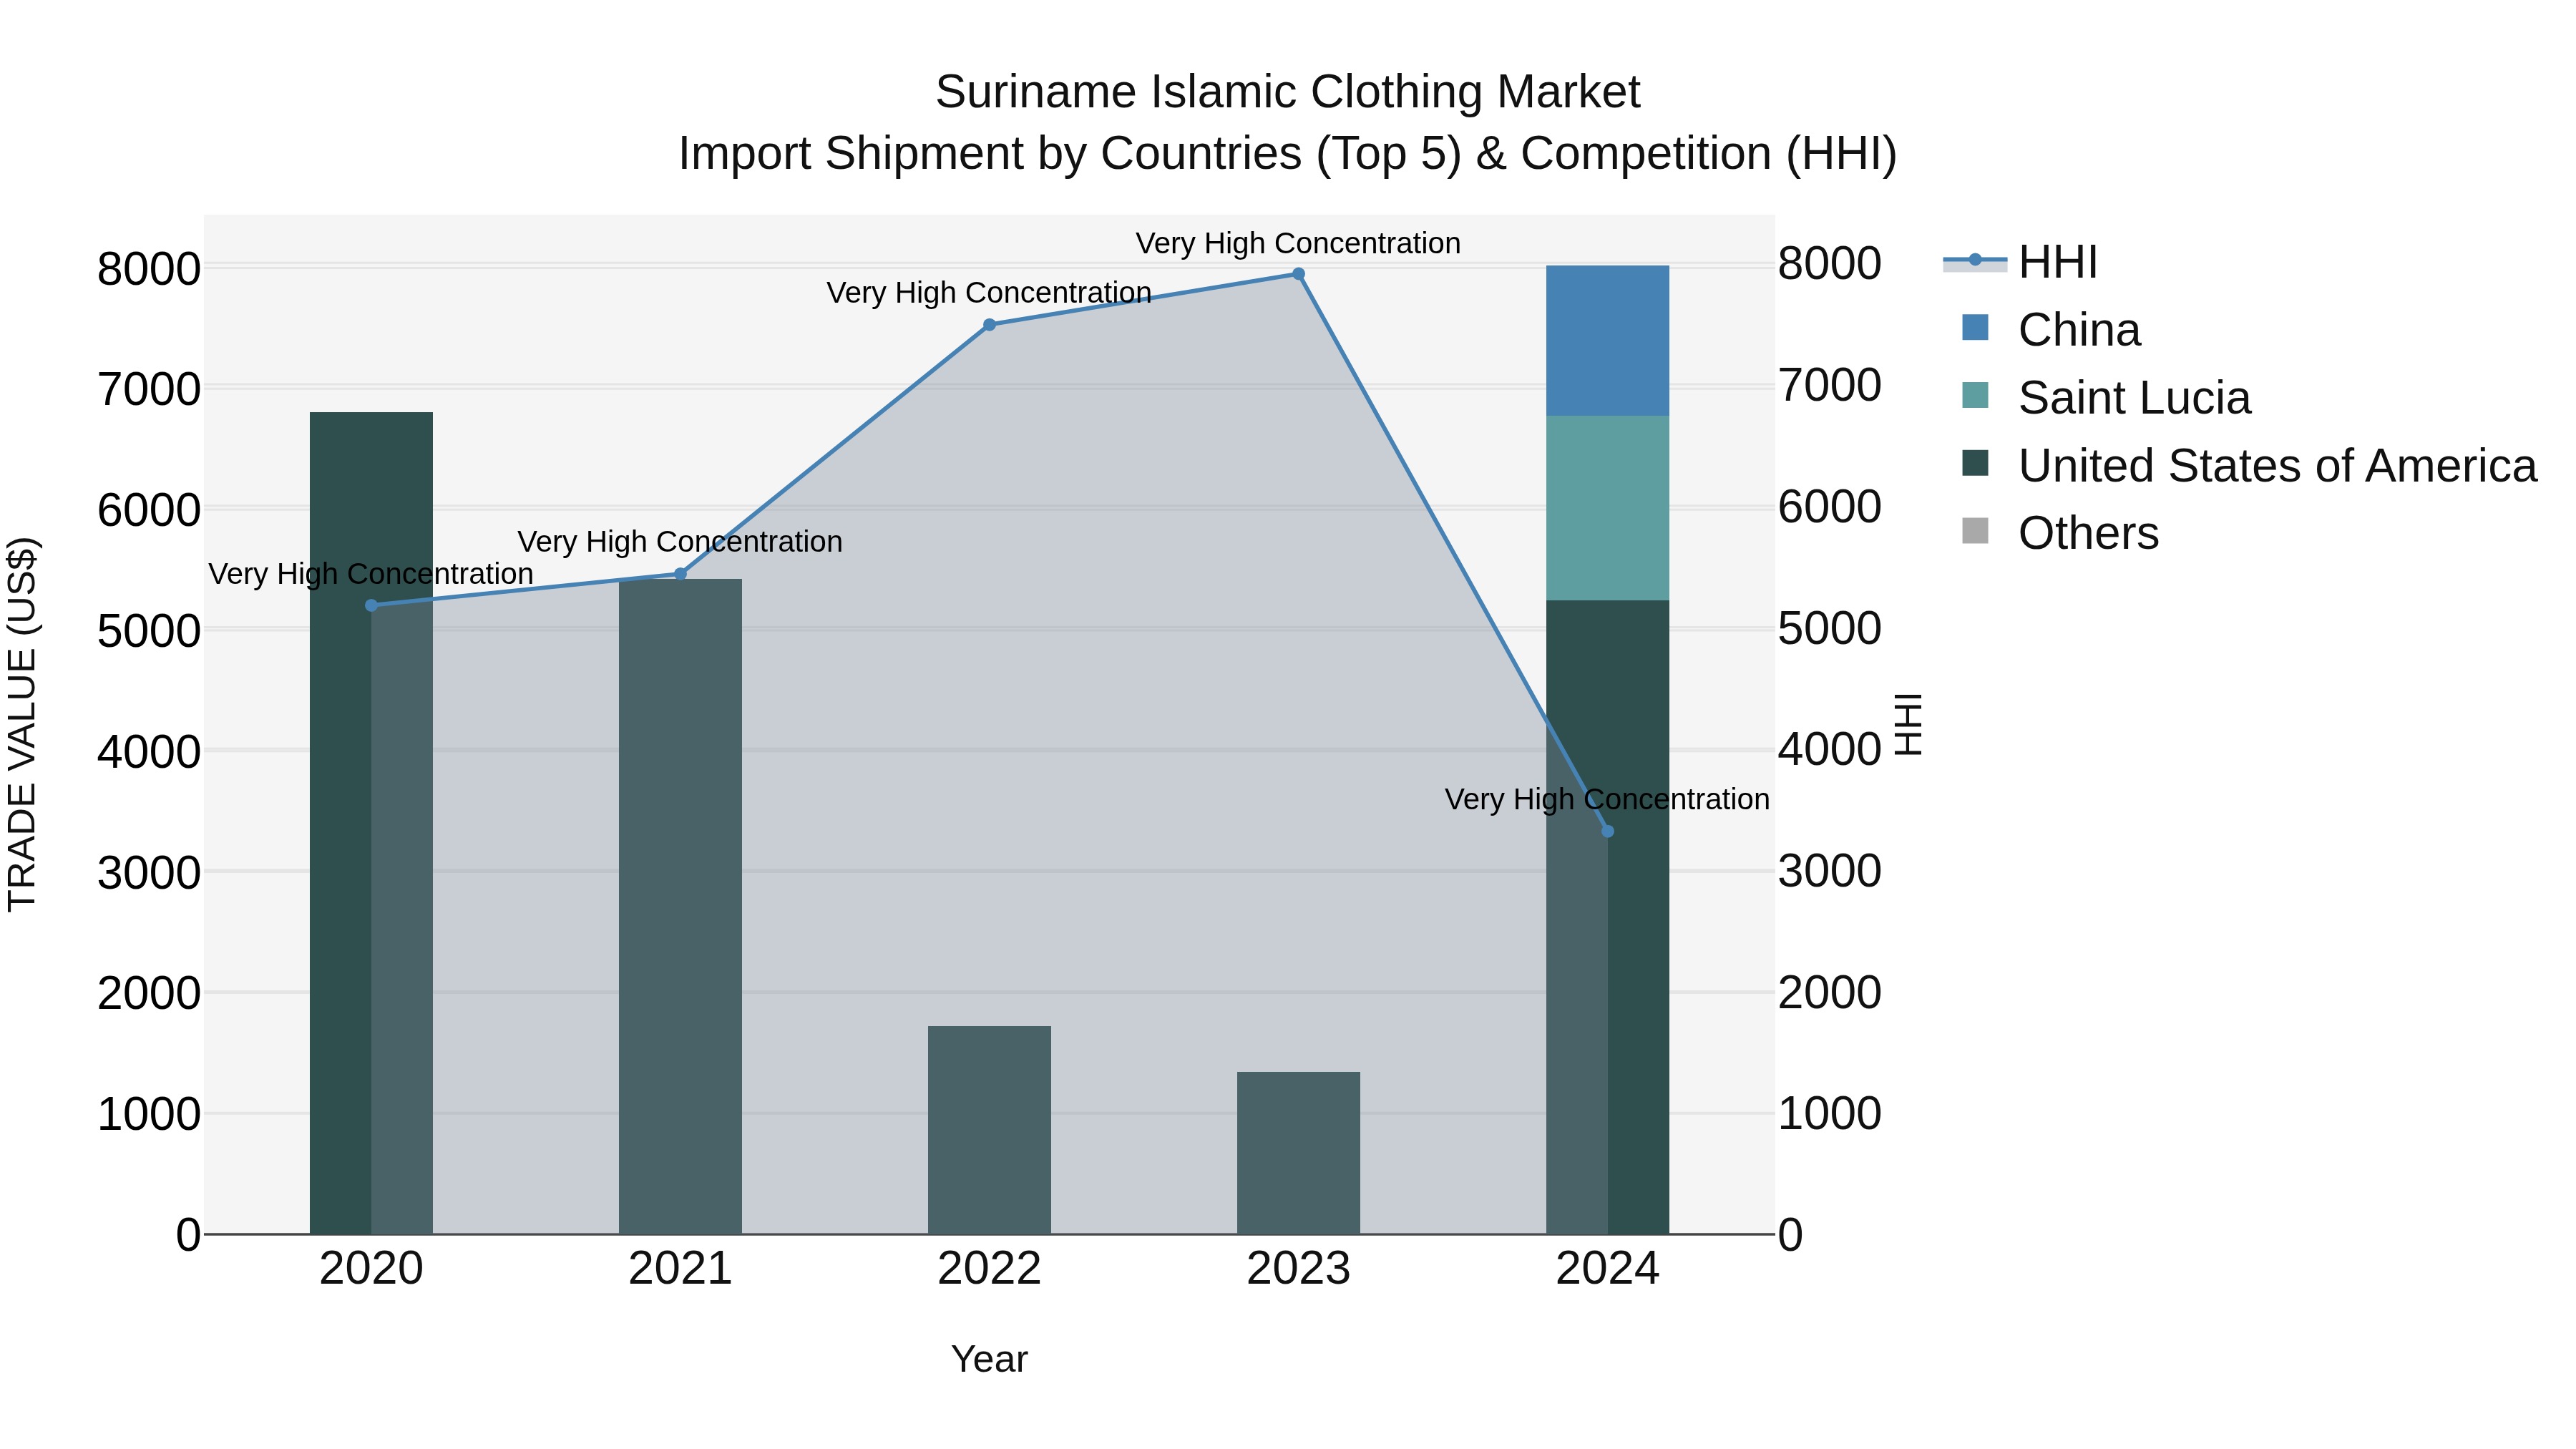2576x1449 pixels.
Task: Hide the Others legend series
Action: pyautogui.click(x=2060, y=533)
